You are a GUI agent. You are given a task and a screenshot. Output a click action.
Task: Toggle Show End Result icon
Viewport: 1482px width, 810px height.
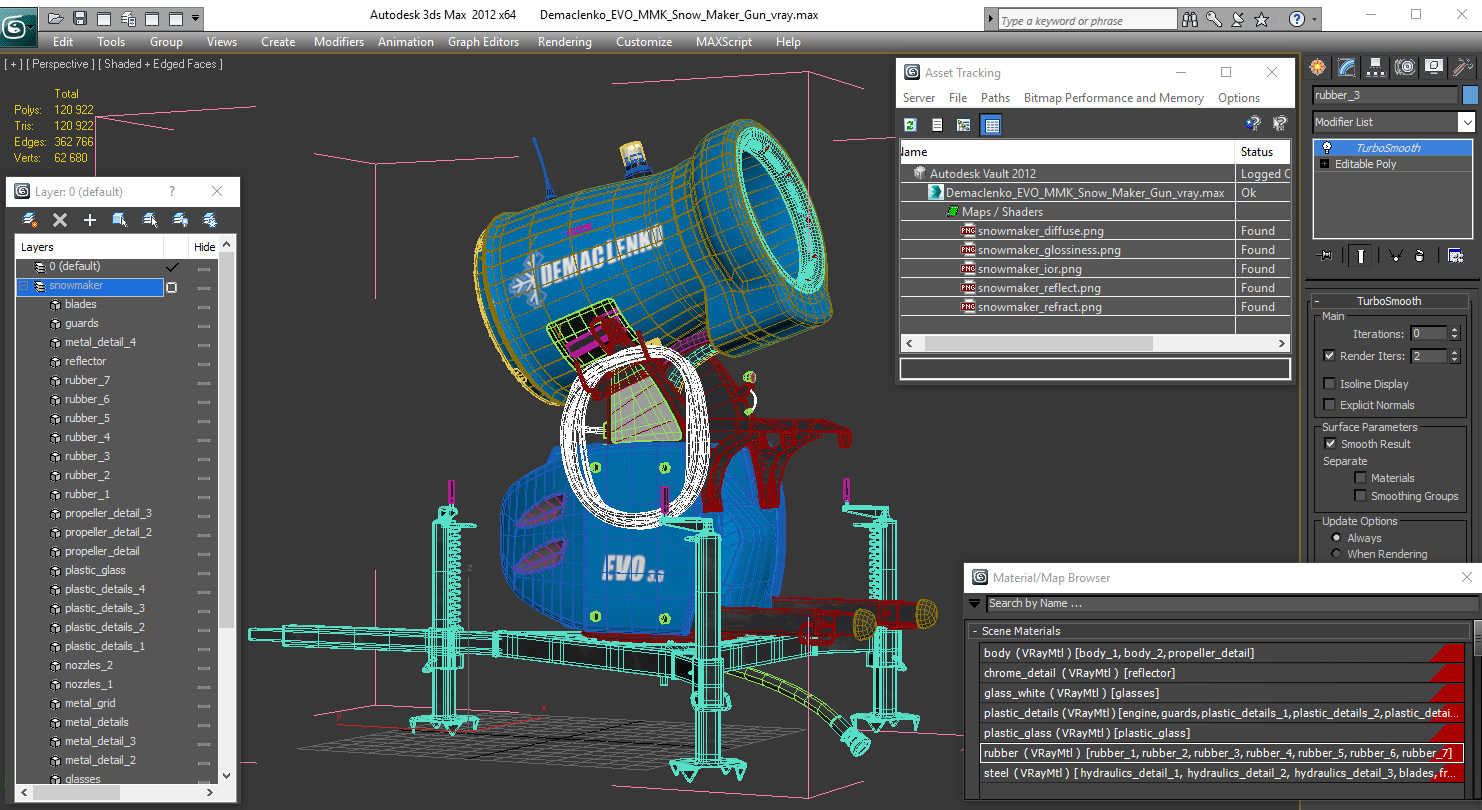(x=1360, y=256)
